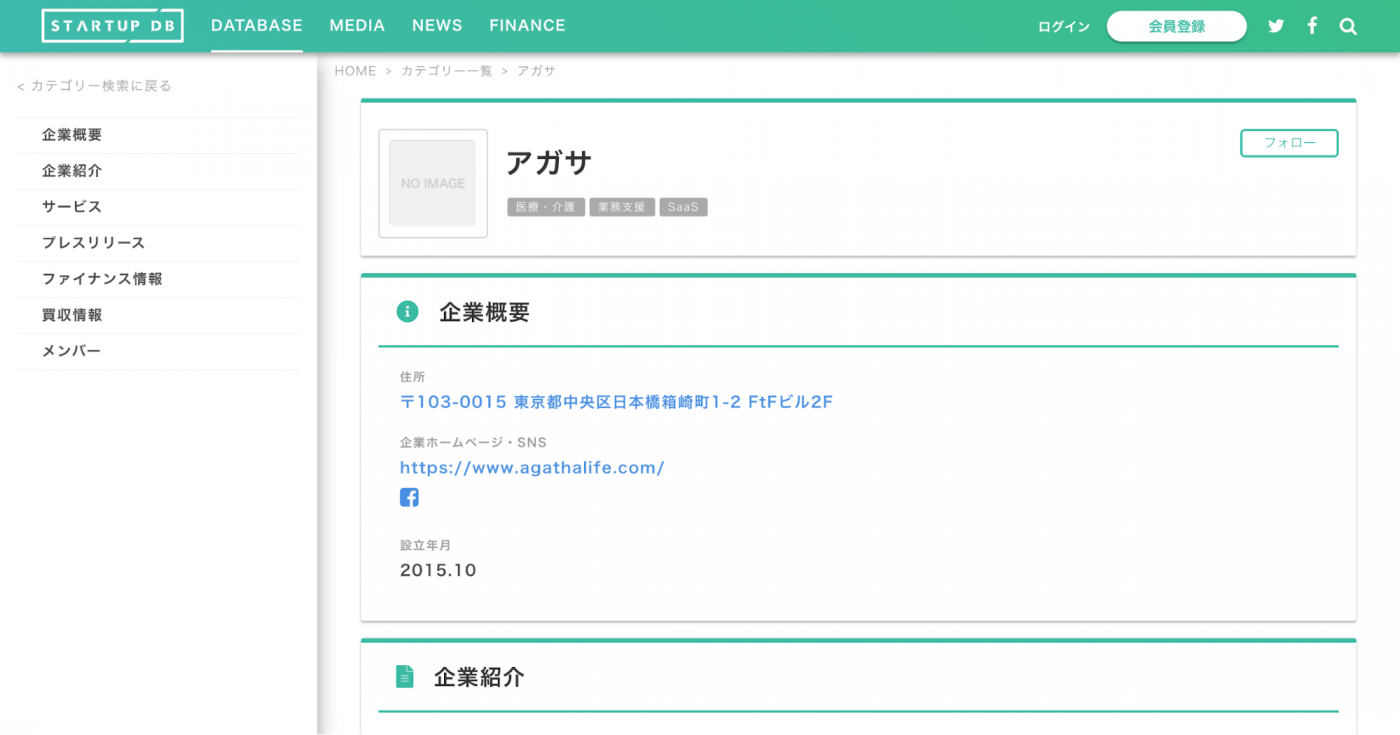Click the magnifying glass search icon
This screenshot has height=735, width=1400.
click(1348, 26)
